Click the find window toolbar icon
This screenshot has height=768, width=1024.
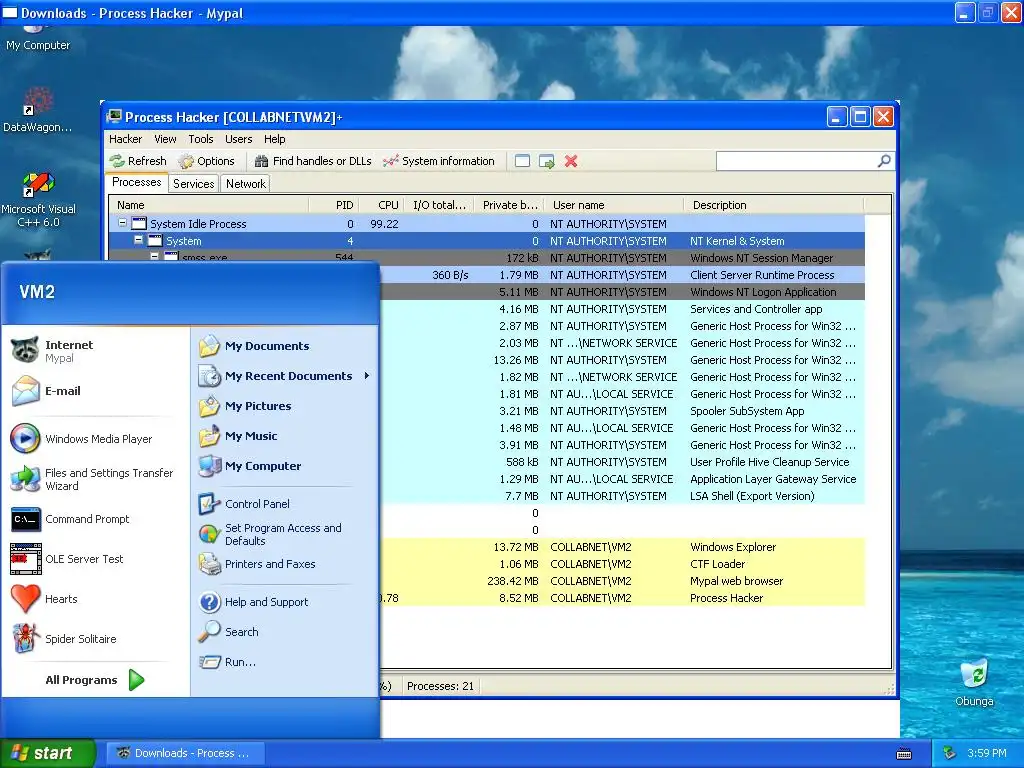[x=522, y=161]
